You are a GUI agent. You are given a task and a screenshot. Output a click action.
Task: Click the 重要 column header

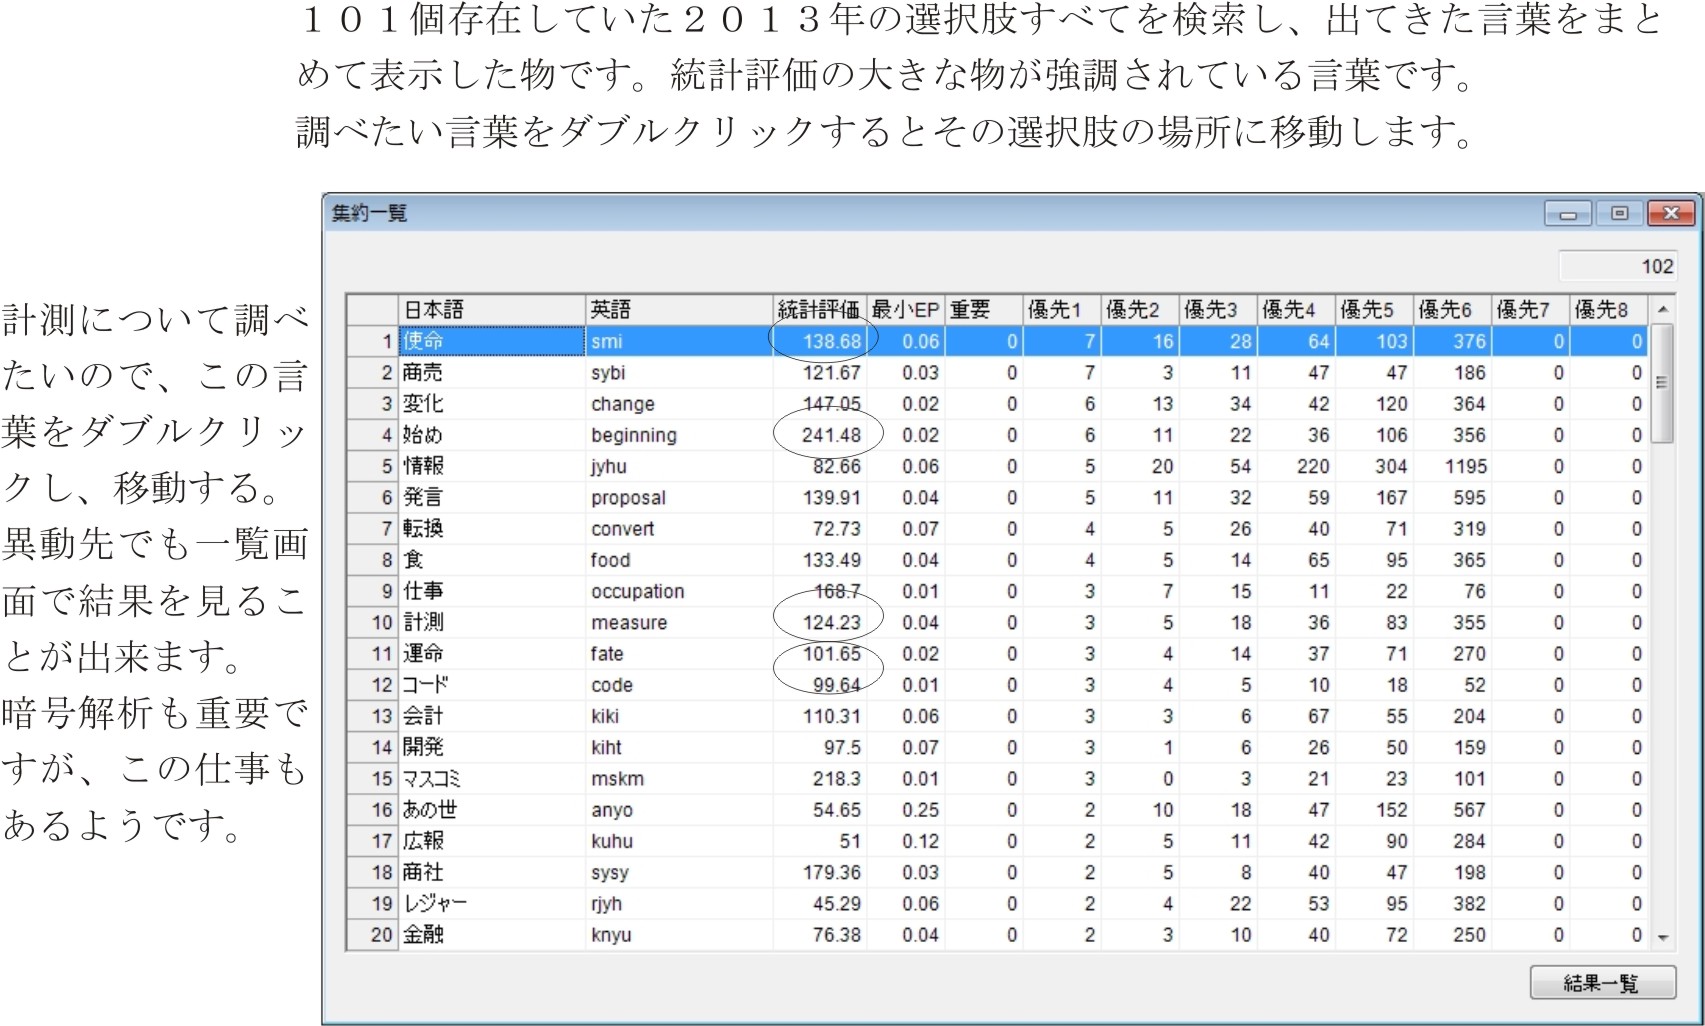pos(982,310)
